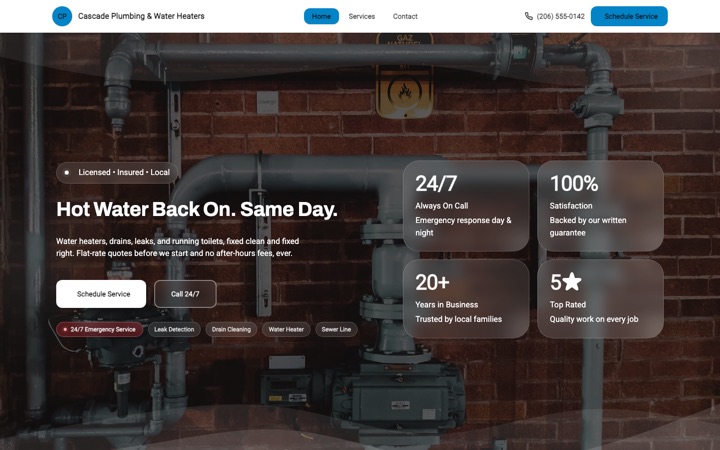
Task: Select the Water Heater tag
Action: [286, 329]
